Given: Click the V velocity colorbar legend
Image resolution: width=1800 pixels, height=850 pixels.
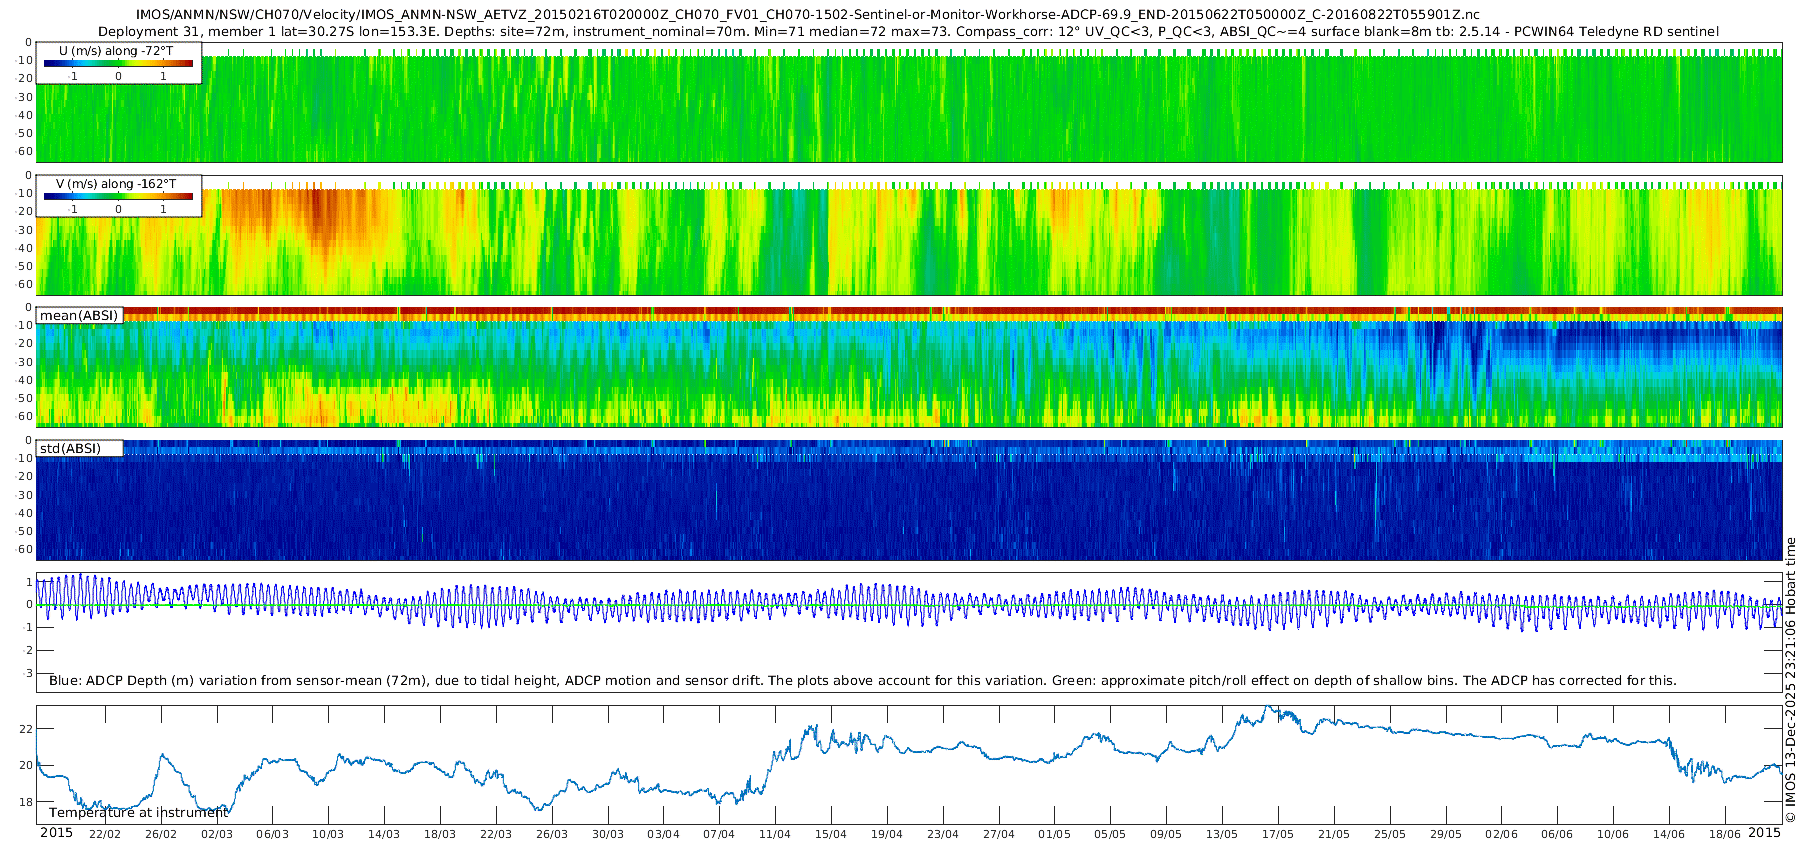Looking at the screenshot, I should pos(118,197).
